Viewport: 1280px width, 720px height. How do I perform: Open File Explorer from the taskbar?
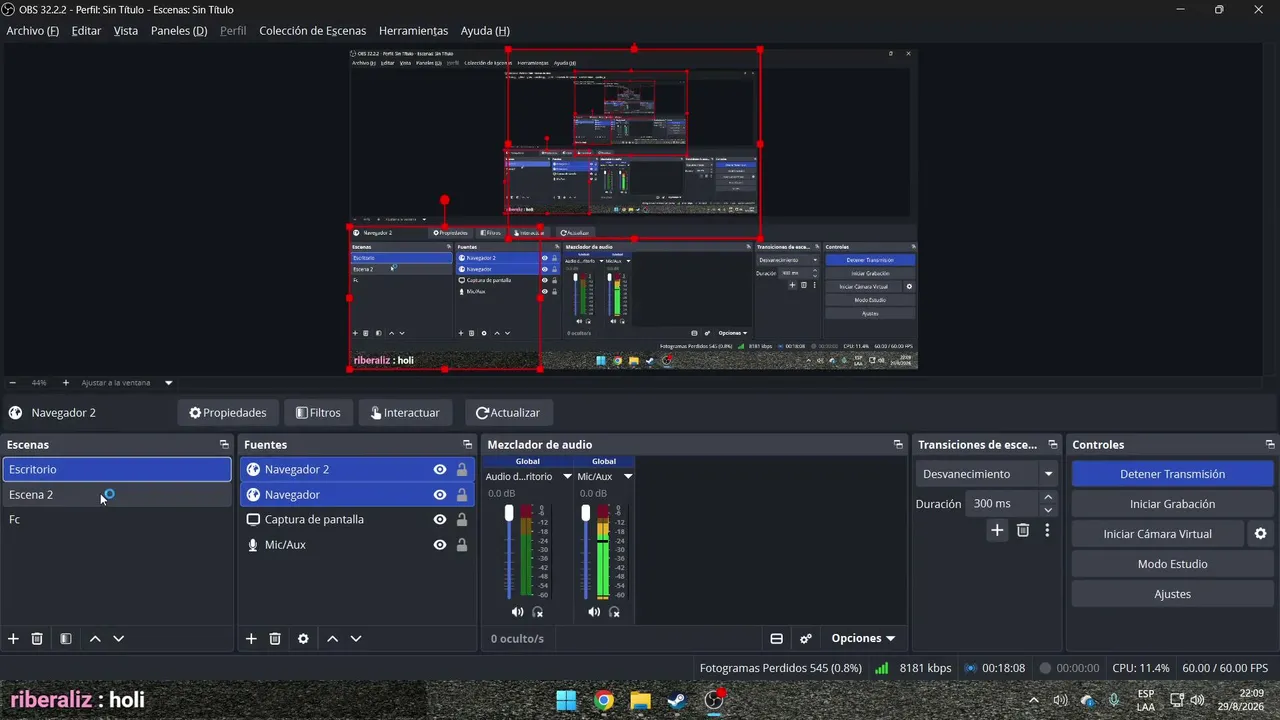(640, 700)
